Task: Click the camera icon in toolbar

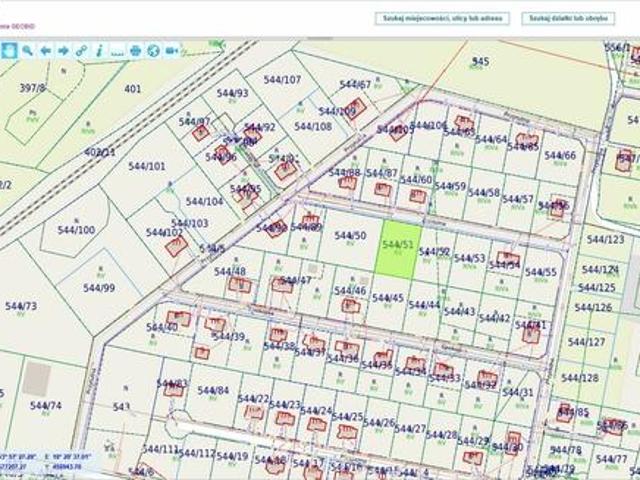Action: tap(171, 51)
